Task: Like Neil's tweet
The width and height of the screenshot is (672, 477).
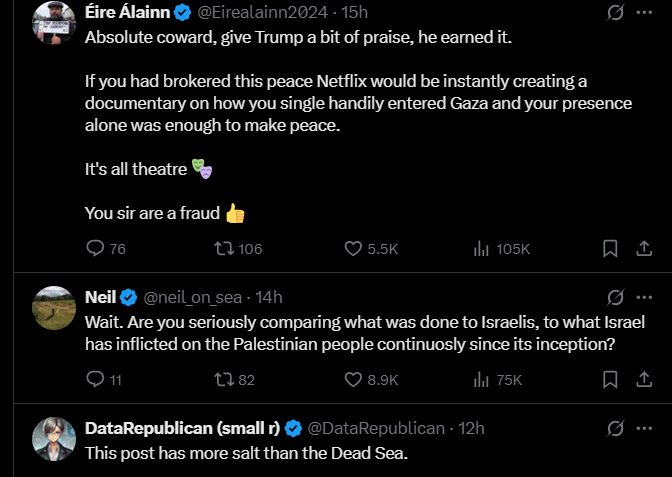Action: (x=353, y=379)
